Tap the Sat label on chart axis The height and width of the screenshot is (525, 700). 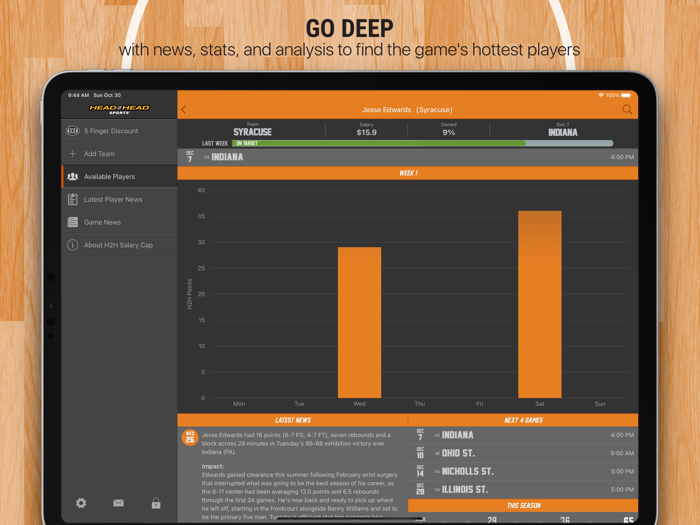pyautogui.click(x=540, y=404)
